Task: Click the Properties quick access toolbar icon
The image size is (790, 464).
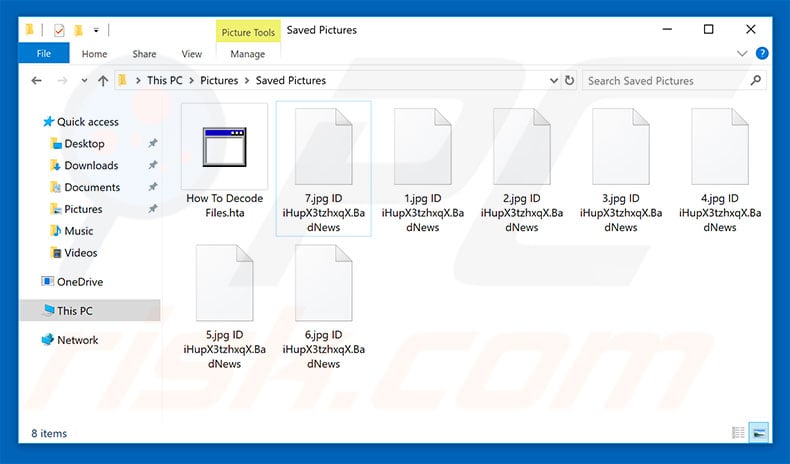Action: coord(59,31)
